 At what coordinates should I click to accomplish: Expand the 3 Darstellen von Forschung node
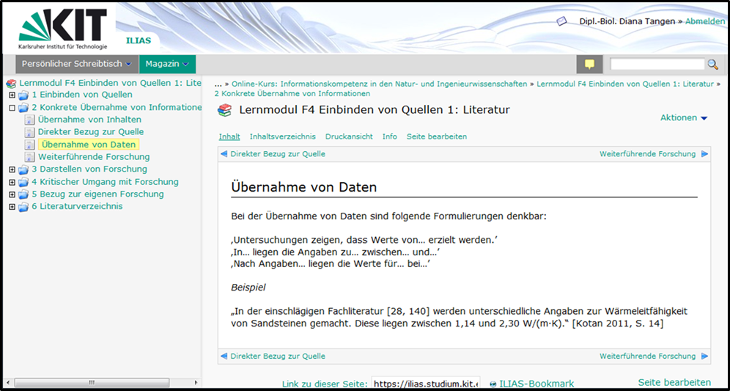(x=12, y=169)
